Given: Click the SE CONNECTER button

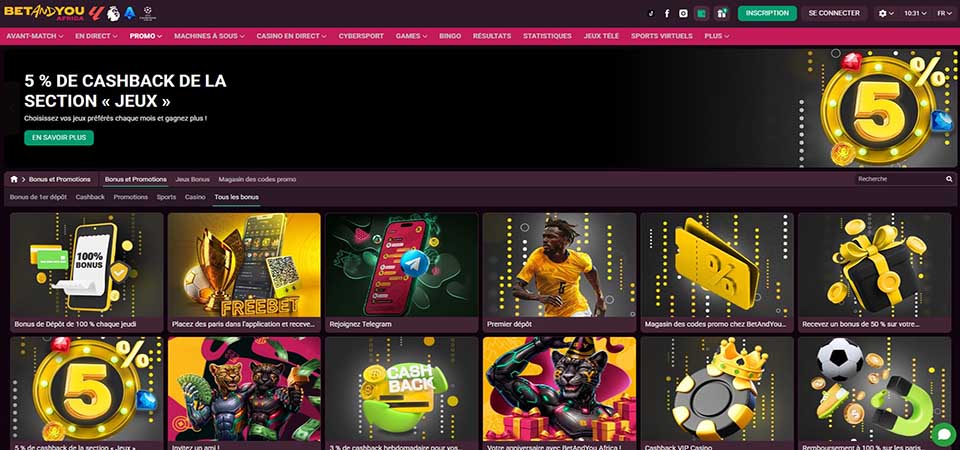Looking at the screenshot, I should [834, 13].
